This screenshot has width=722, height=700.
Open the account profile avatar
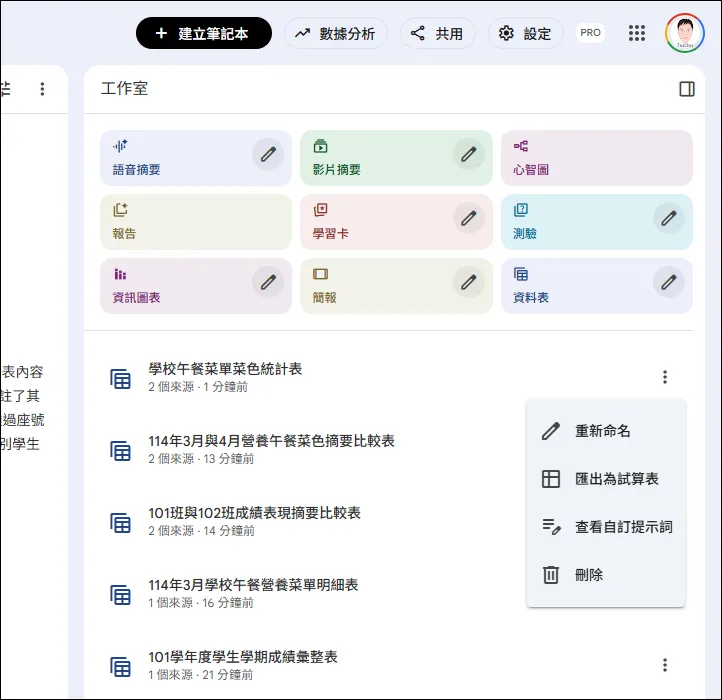click(685, 33)
